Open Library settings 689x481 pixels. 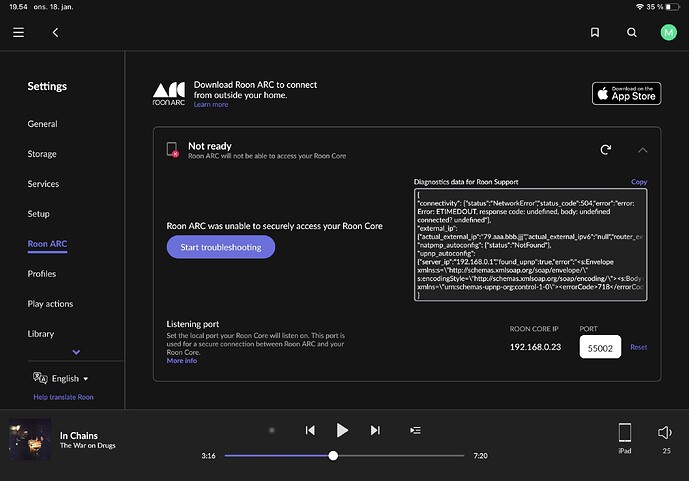click(x=40, y=334)
